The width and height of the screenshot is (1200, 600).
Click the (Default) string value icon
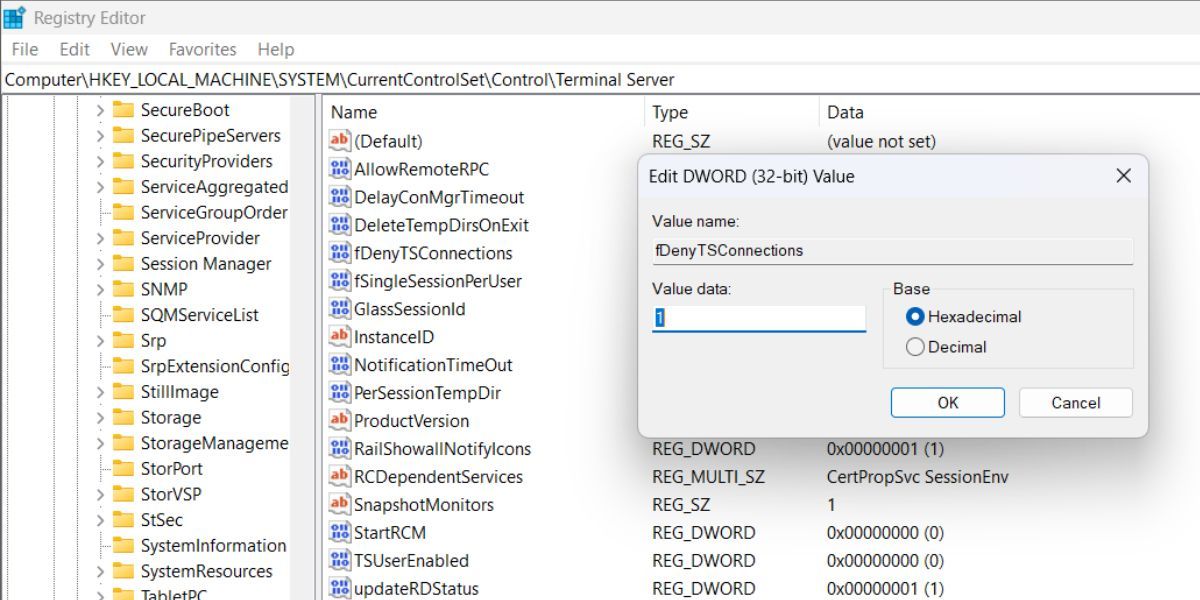[340, 141]
